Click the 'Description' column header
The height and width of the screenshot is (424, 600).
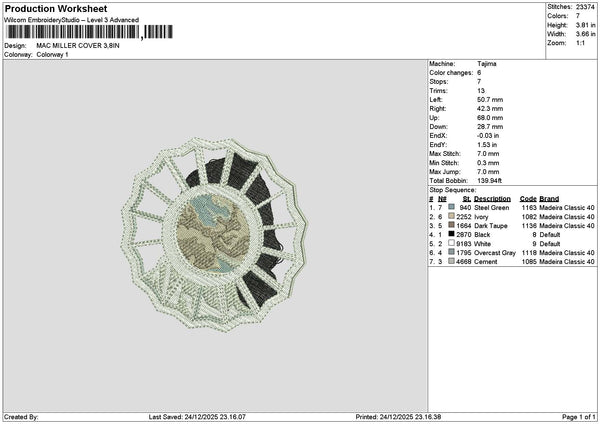coord(492,199)
